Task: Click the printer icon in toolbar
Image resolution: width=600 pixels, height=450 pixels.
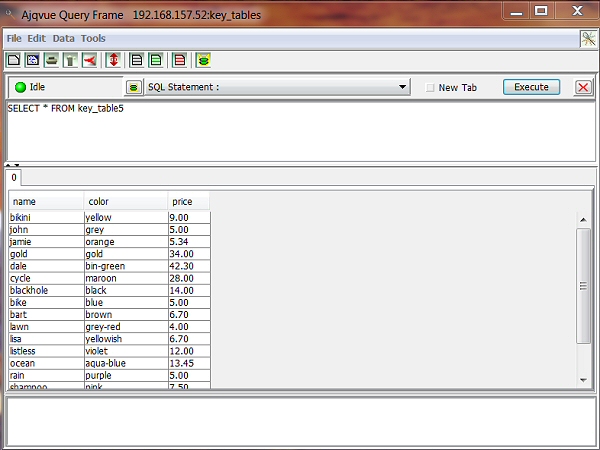Action: tap(49, 60)
